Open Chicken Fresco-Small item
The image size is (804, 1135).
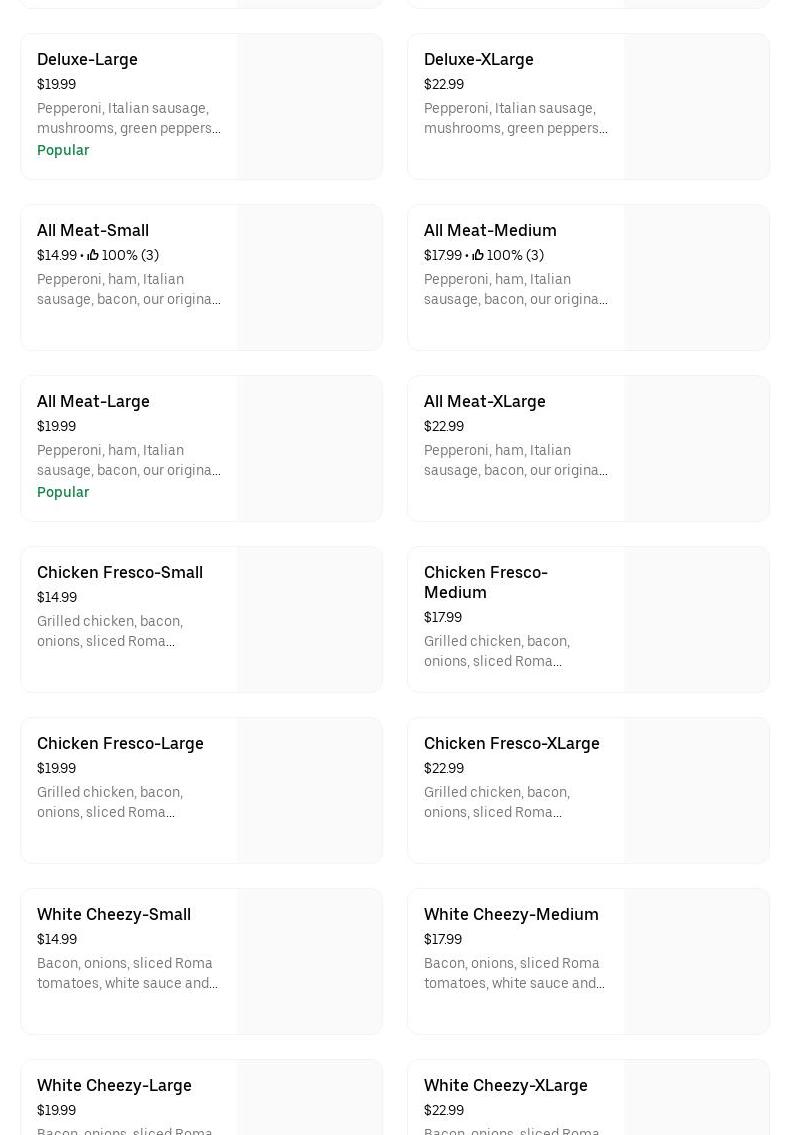[119, 573]
